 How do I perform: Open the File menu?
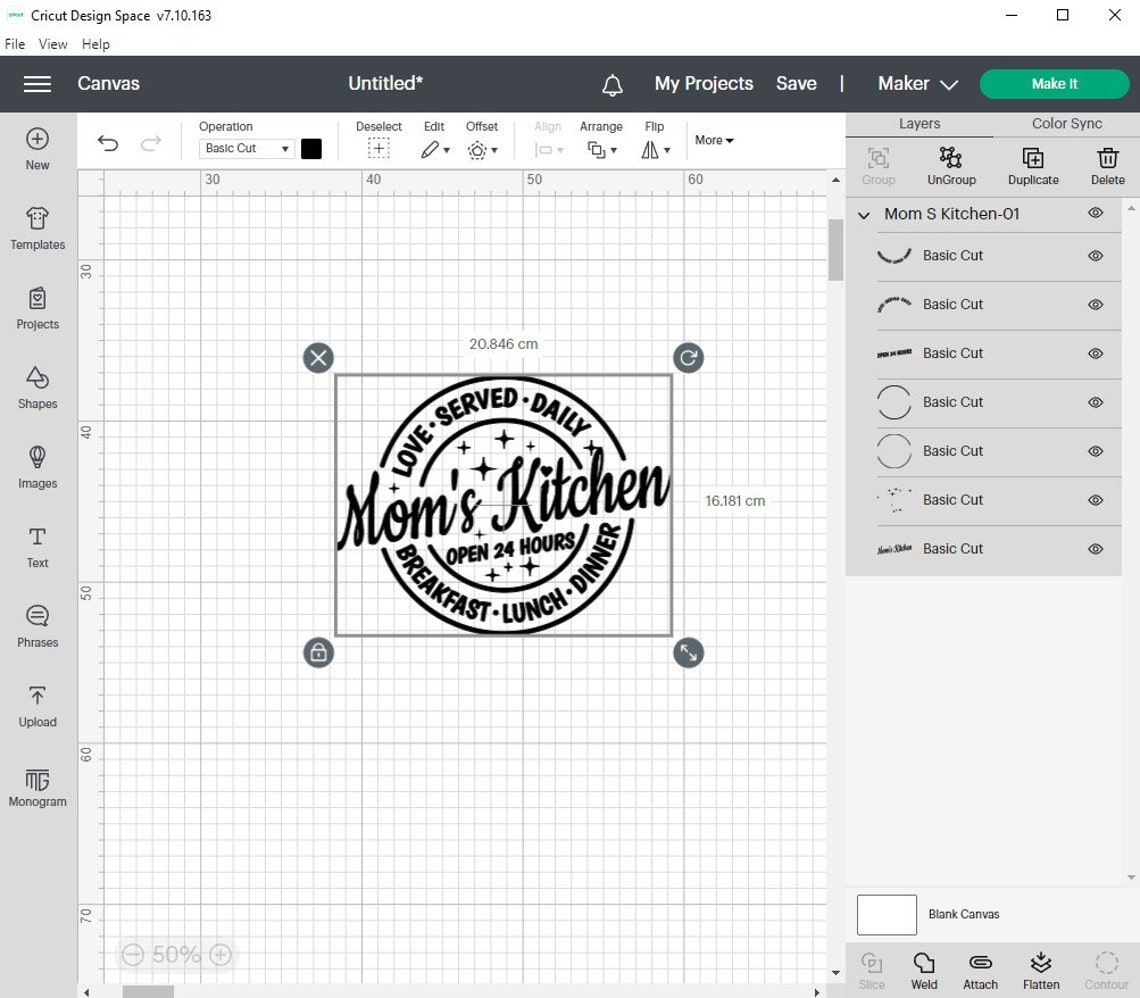14,44
